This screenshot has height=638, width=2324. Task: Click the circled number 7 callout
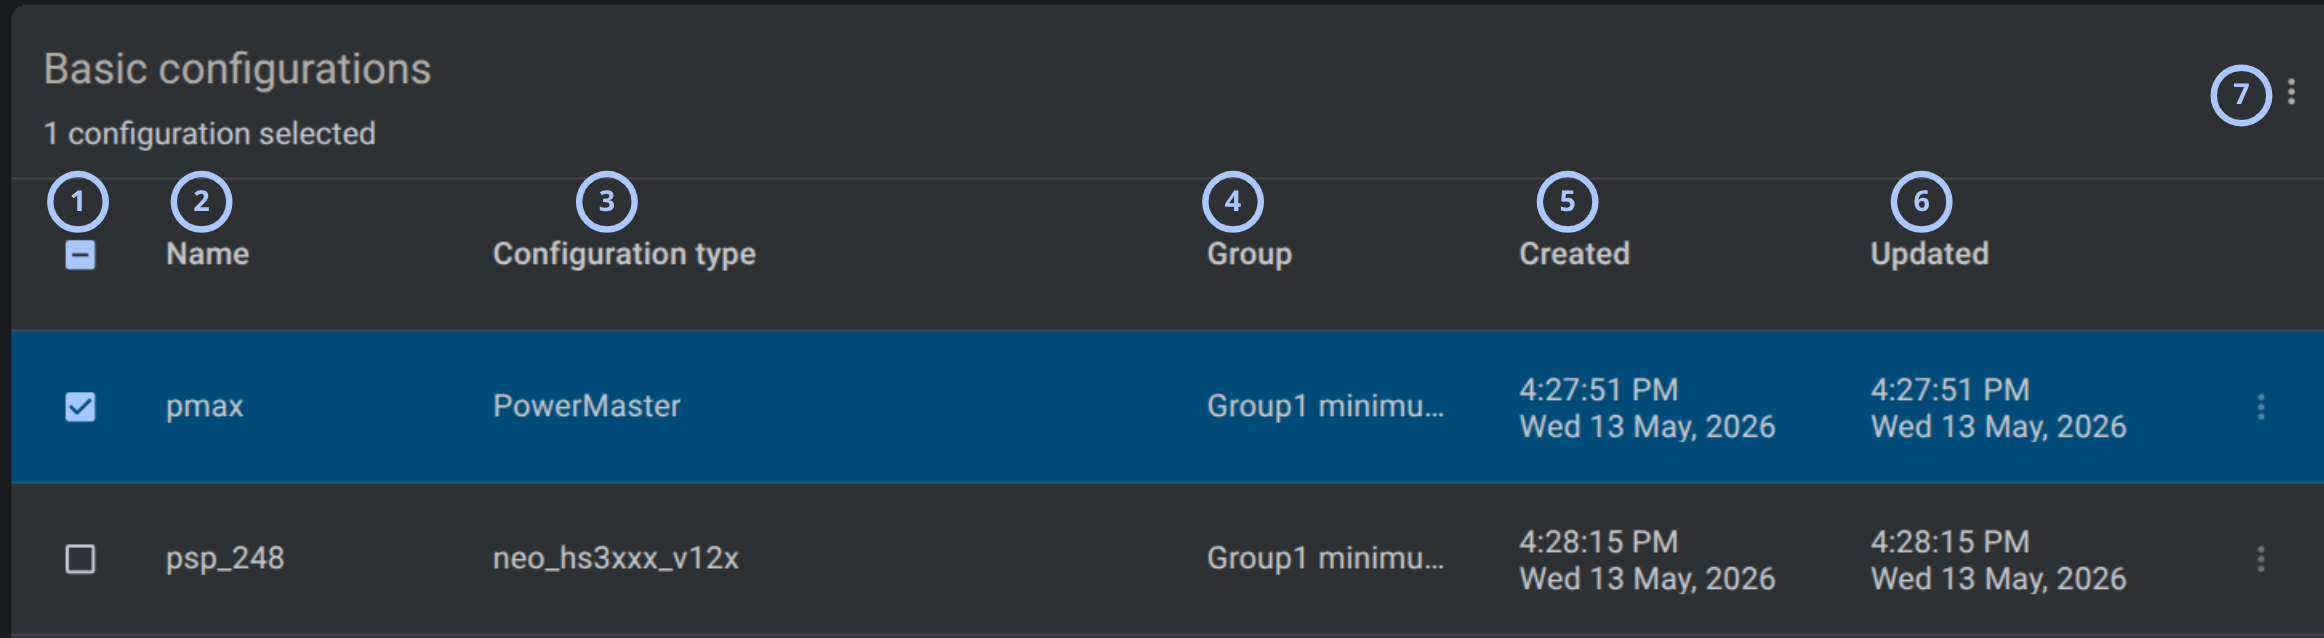[2240, 95]
